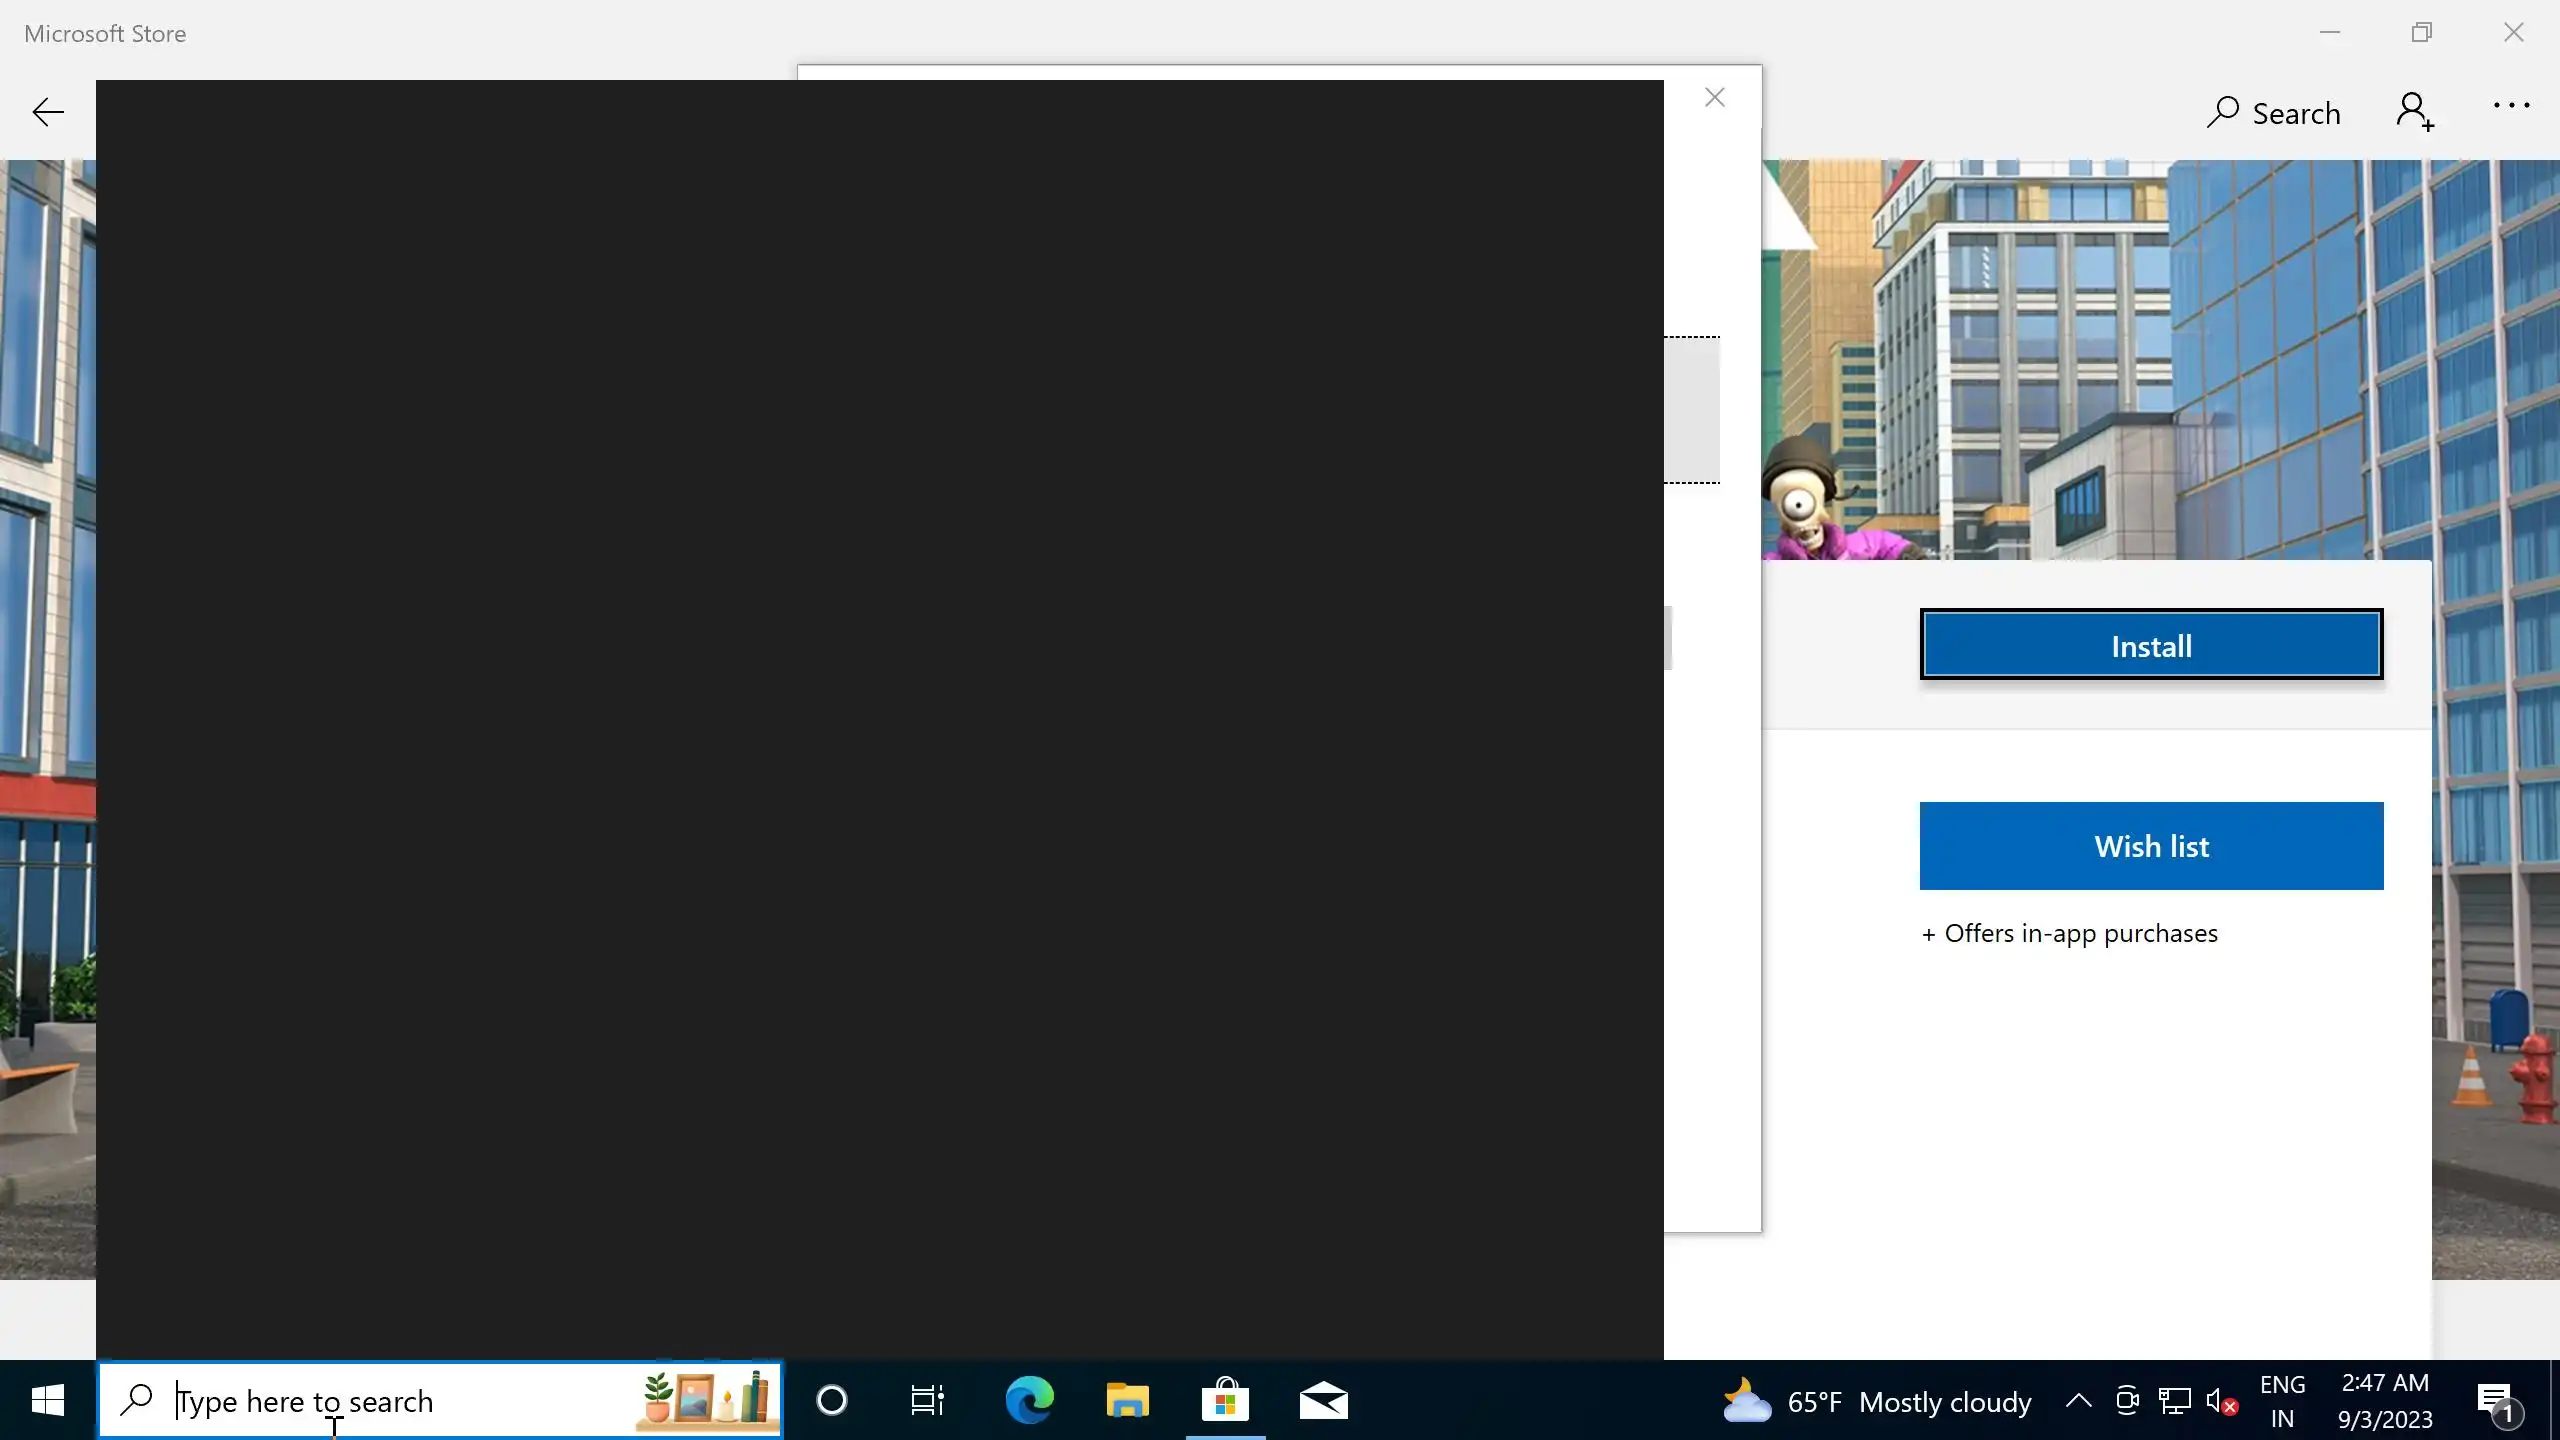The height and width of the screenshot is (1440, 2560).
Task: Click the back arrow in Microsoft Store
Action: 48,112
